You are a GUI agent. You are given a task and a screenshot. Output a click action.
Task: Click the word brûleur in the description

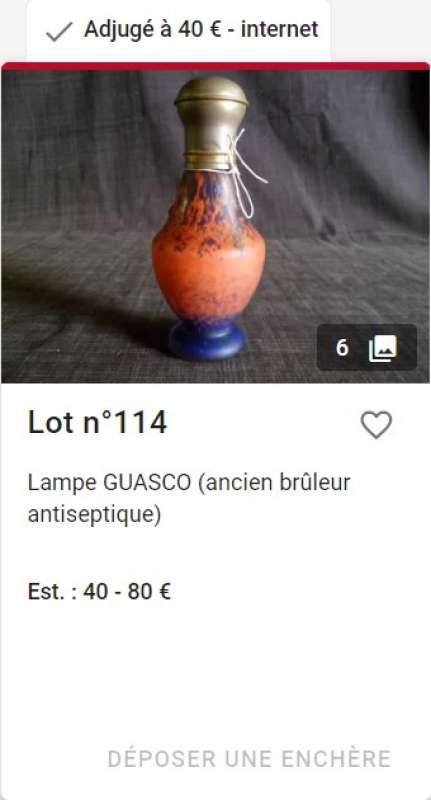point(315,483)
